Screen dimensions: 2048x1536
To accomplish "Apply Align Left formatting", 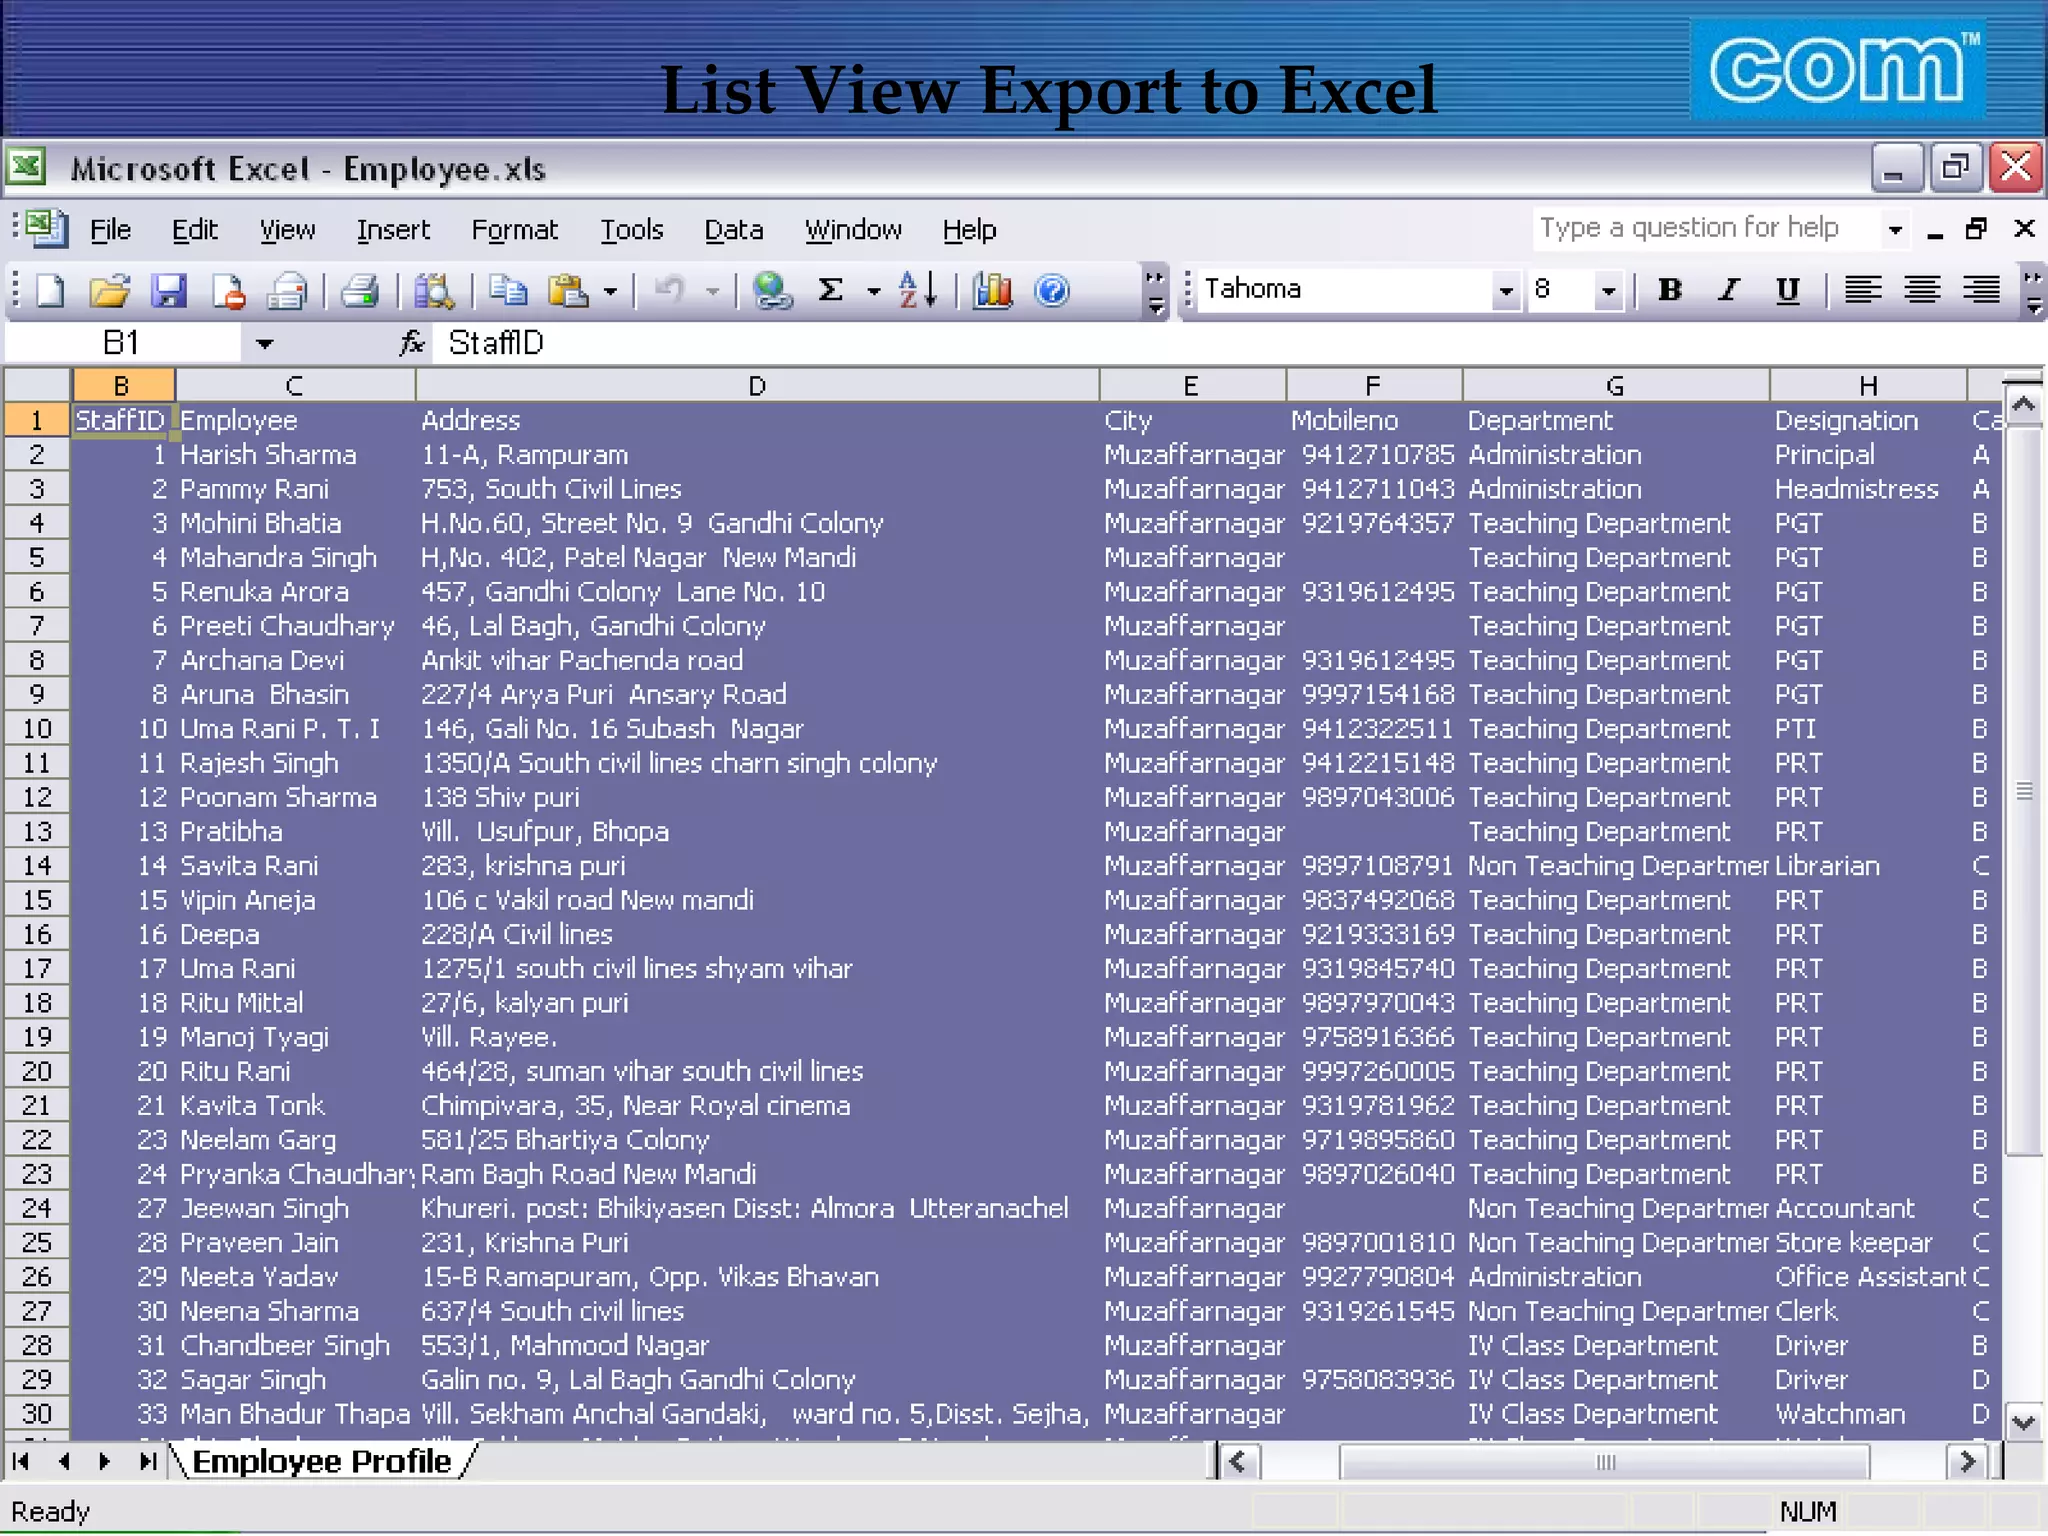I will tap(1862, 290).
